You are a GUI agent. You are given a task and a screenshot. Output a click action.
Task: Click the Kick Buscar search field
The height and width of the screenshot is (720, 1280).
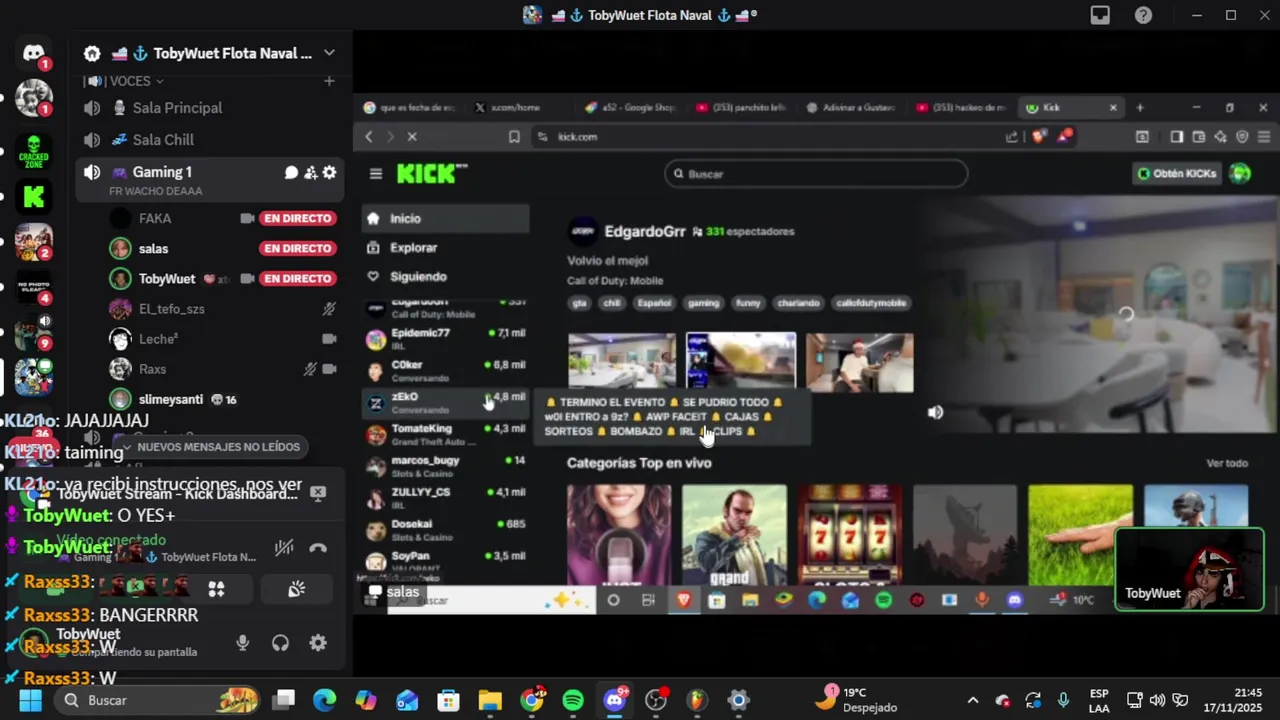coord(816,174)
